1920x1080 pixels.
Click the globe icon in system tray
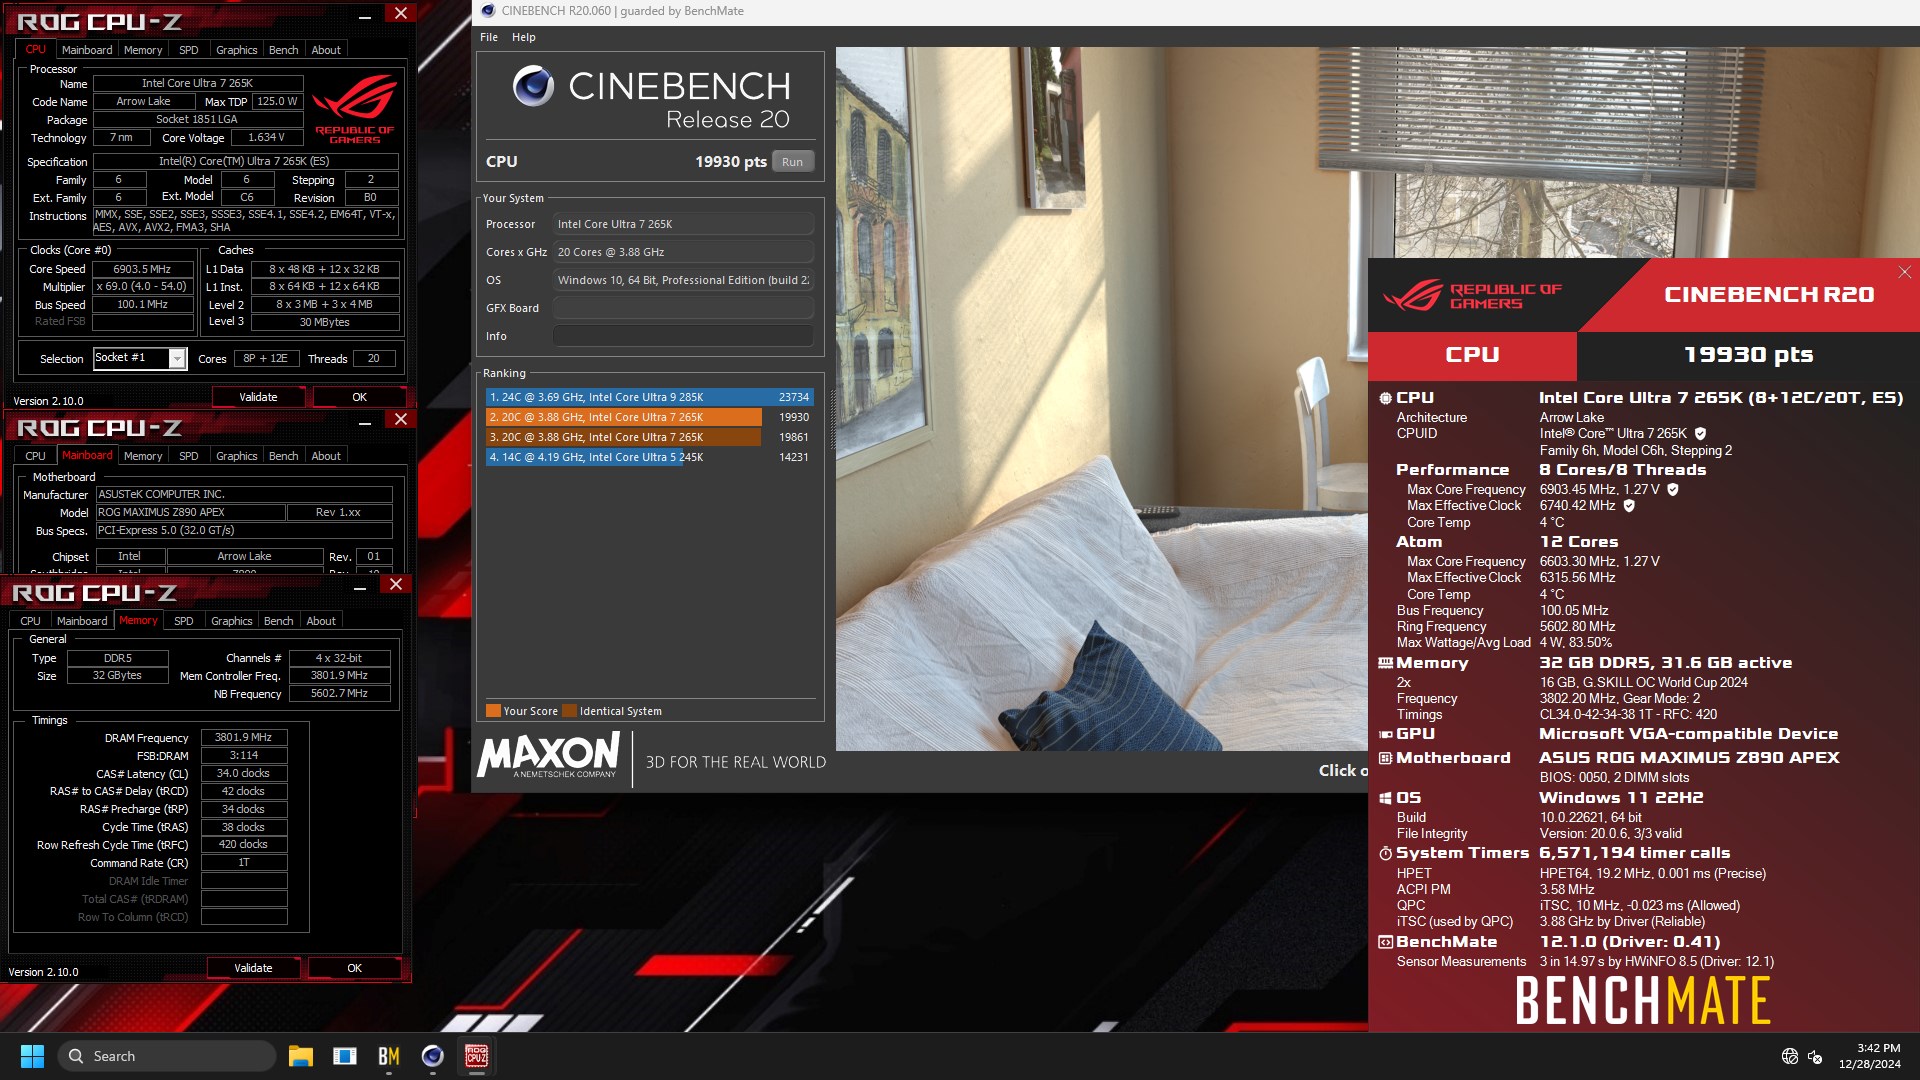click(x=1790, y=1056)
